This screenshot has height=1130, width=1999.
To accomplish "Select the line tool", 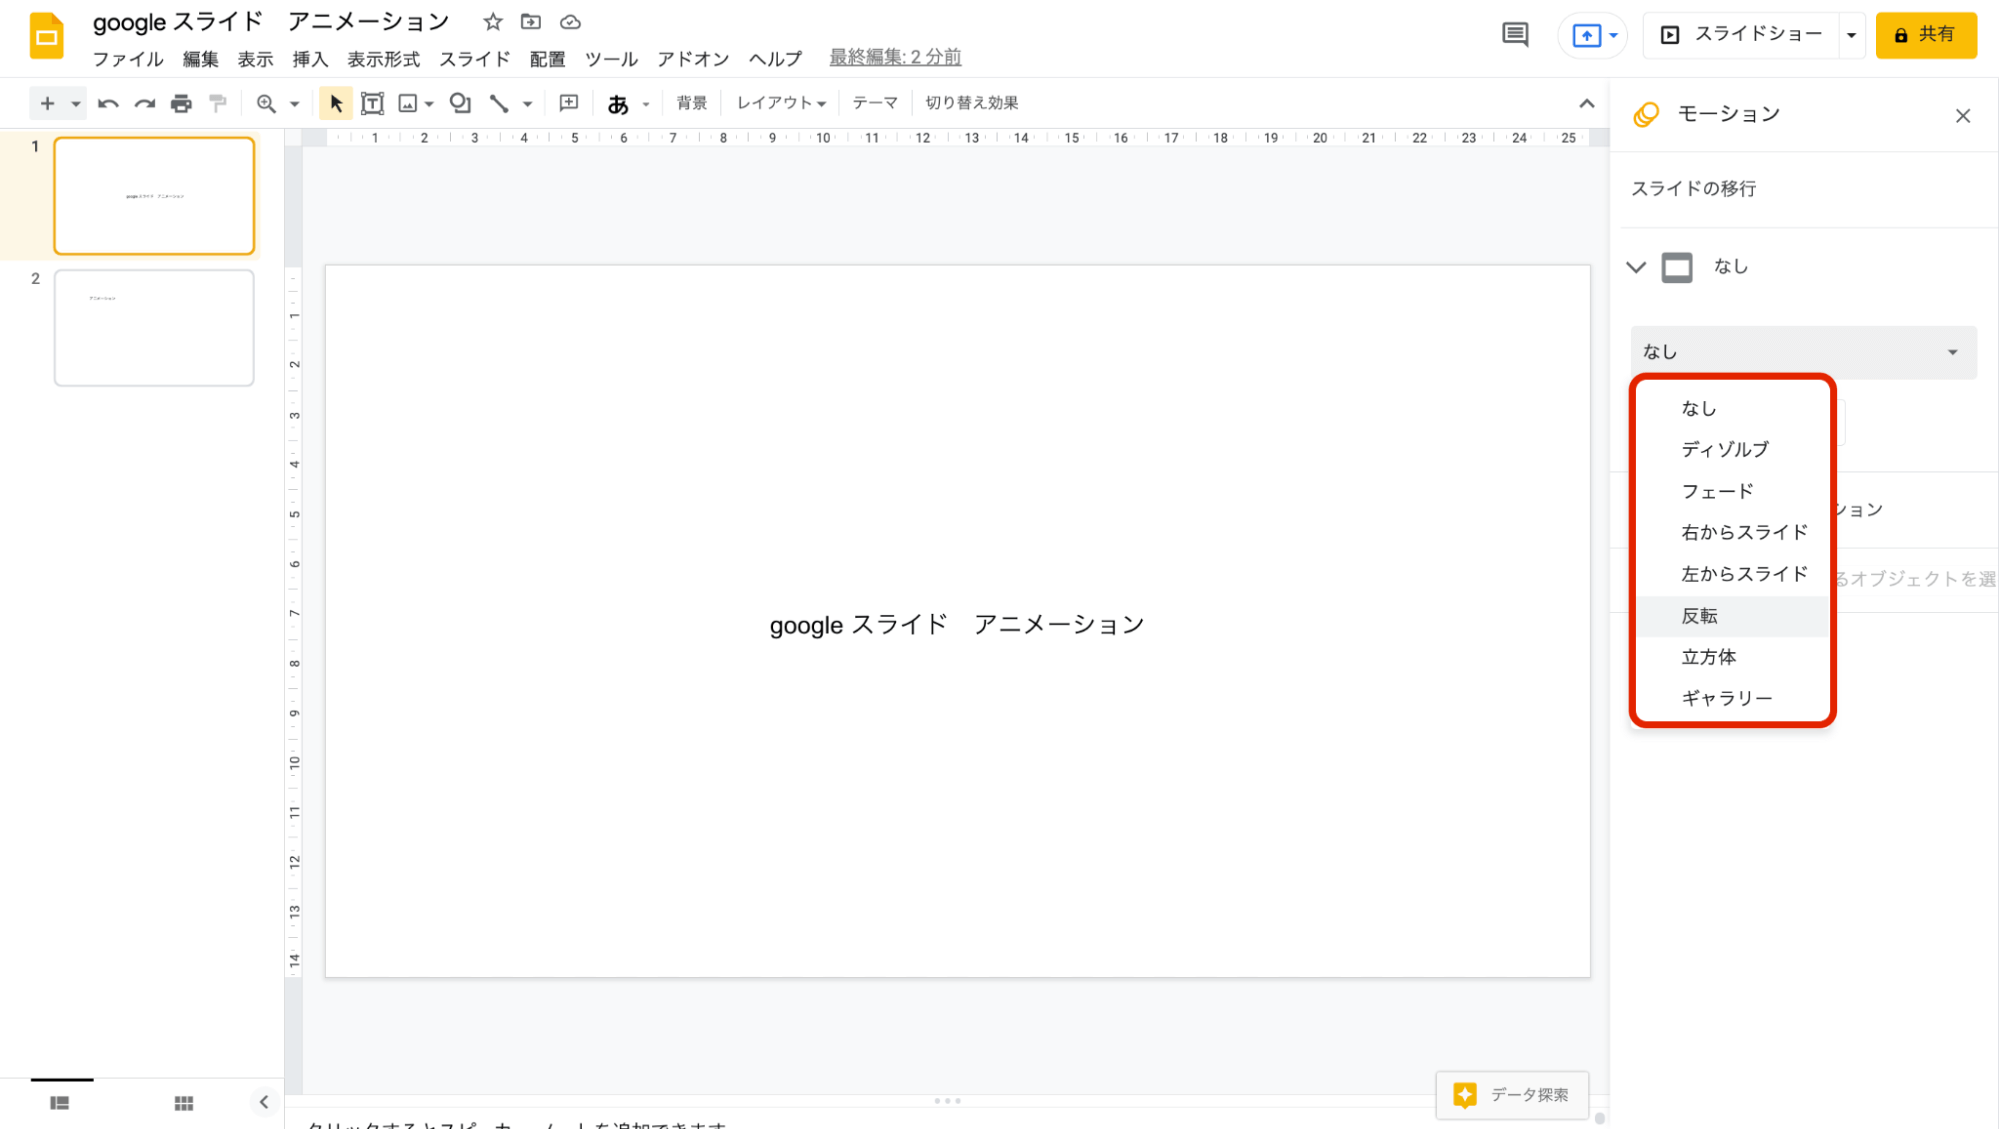I will (x=499, y=103).
